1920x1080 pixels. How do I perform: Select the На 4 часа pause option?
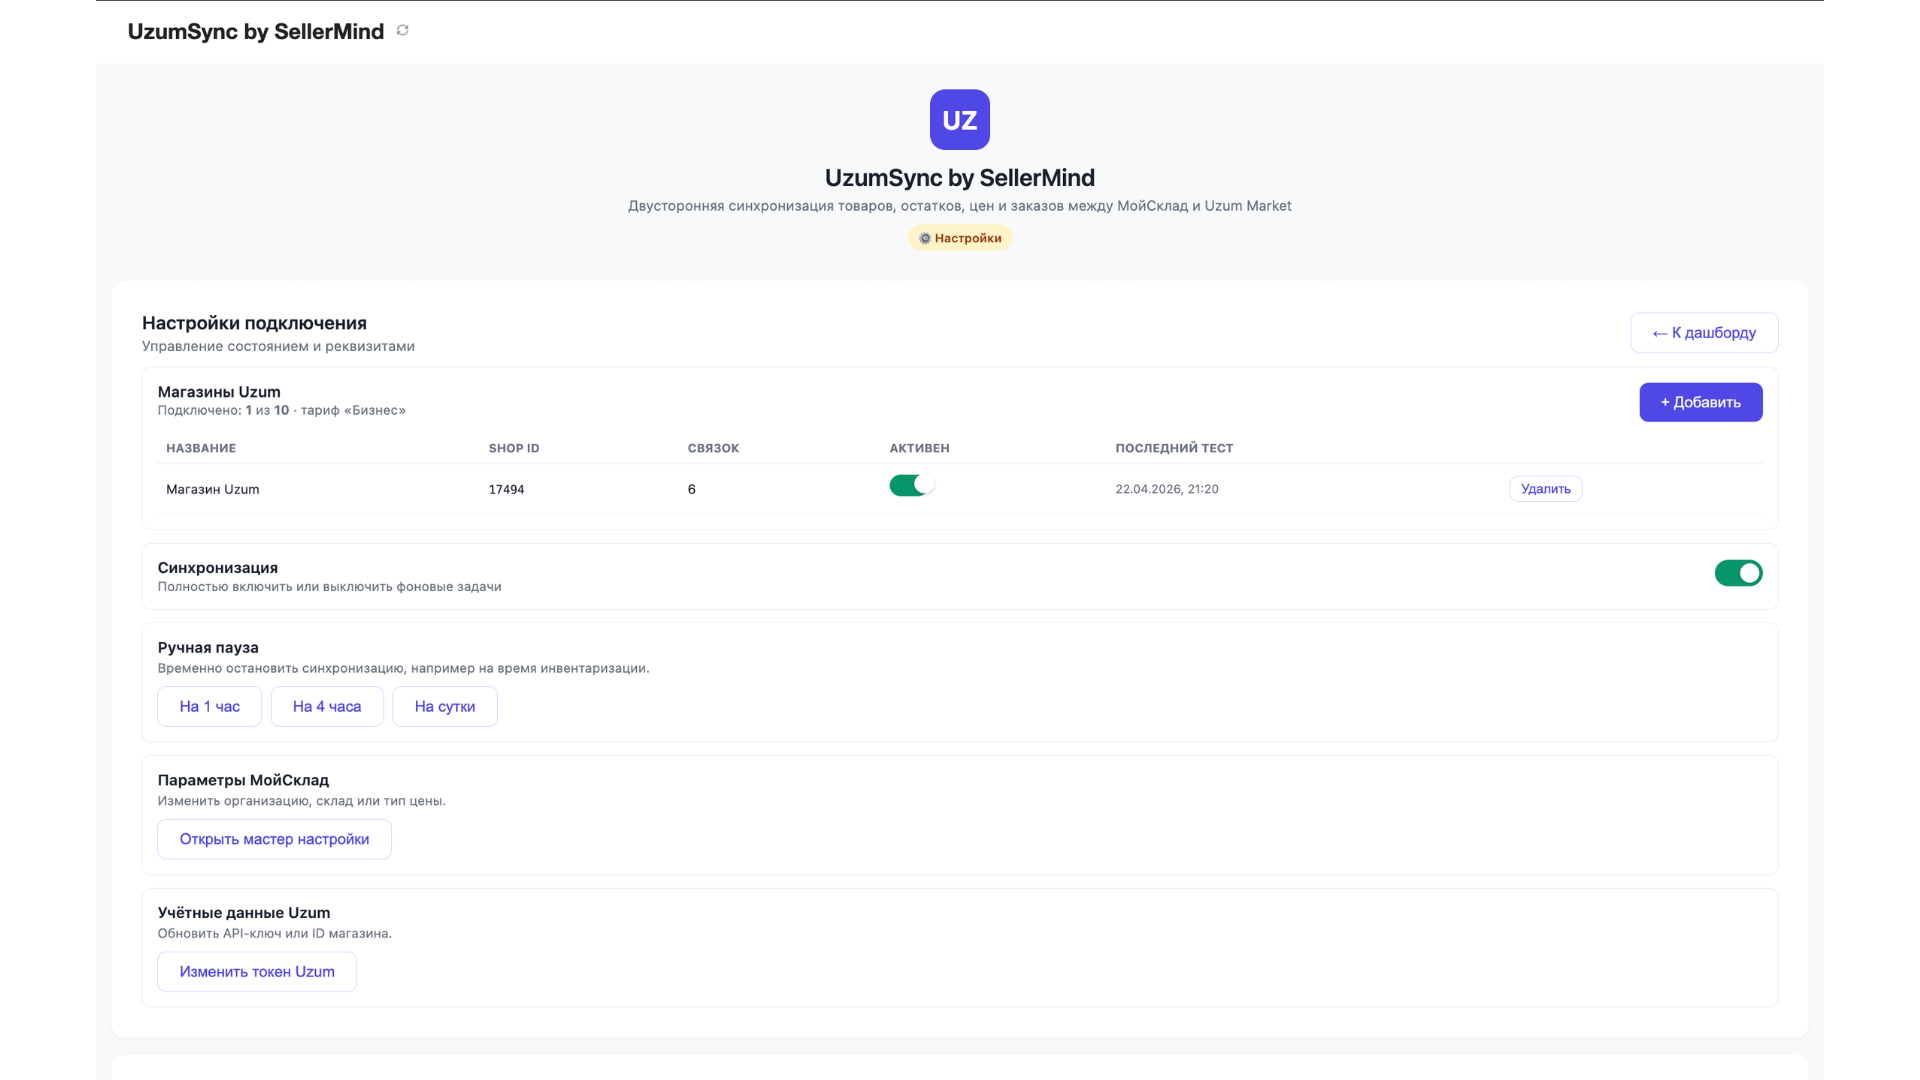[327, 706]
